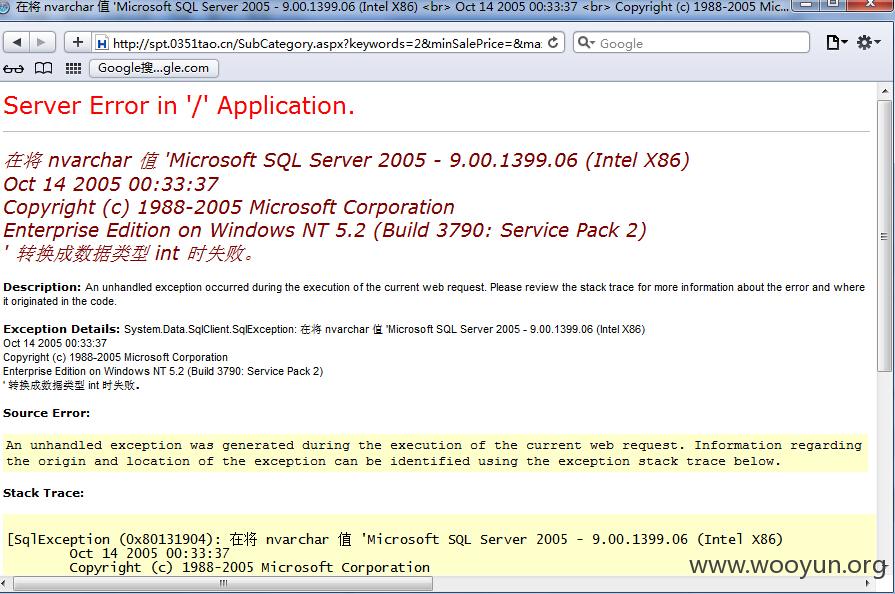The height and width of the screenshot is (594, 895).
Task: Open the Google搜...gle.com bookmark
Action: [154, 68]
